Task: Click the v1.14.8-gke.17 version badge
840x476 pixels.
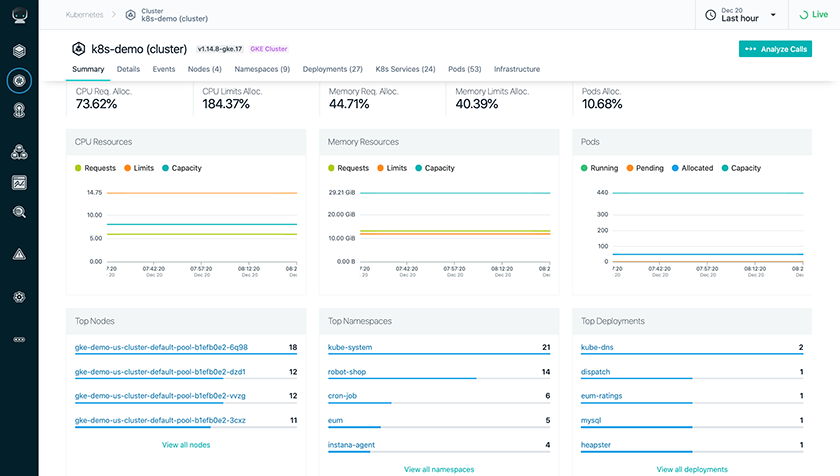Action: click(220, 49)
